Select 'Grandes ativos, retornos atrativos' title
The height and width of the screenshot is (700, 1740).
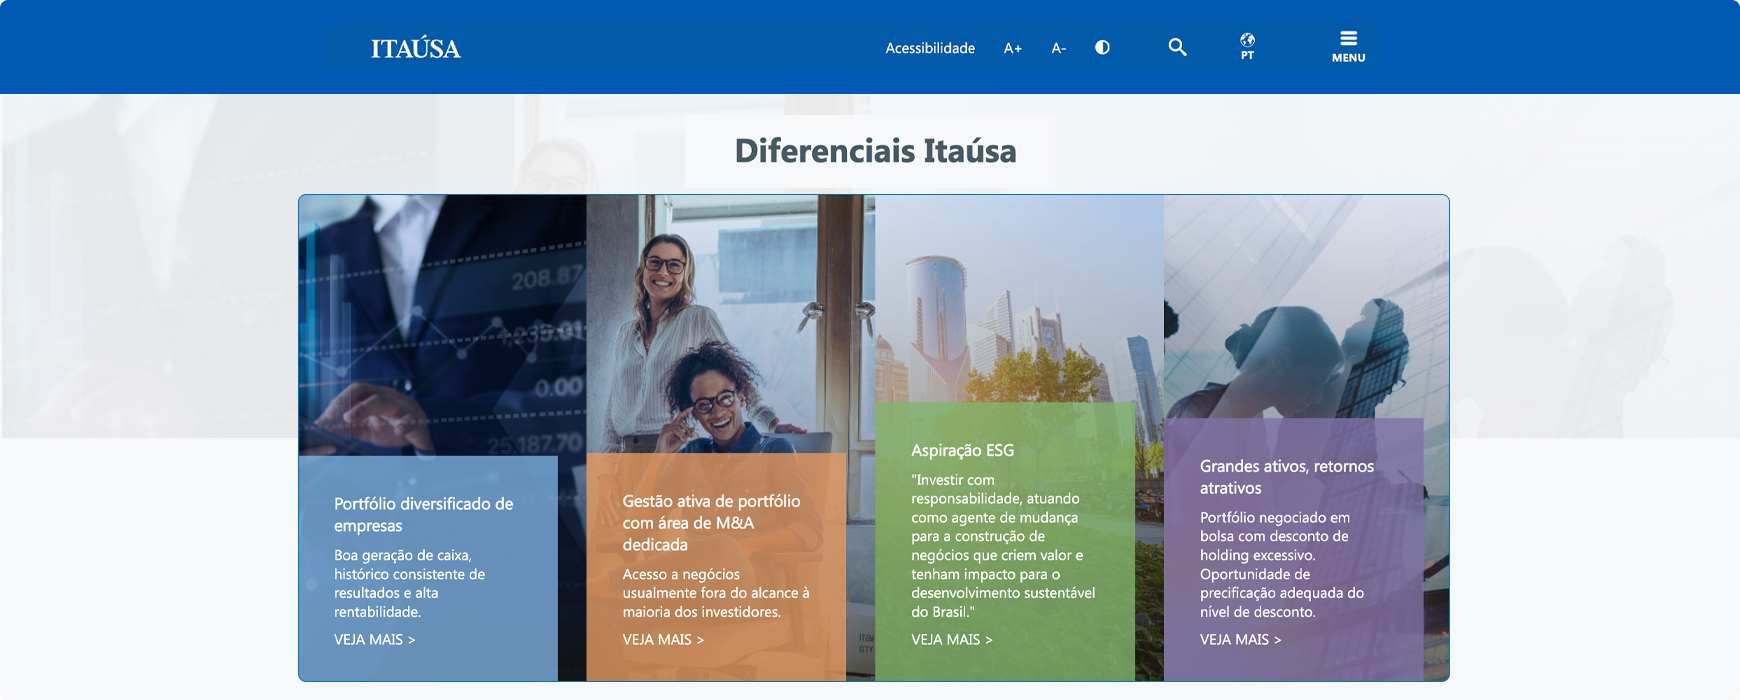point(1286,477)
